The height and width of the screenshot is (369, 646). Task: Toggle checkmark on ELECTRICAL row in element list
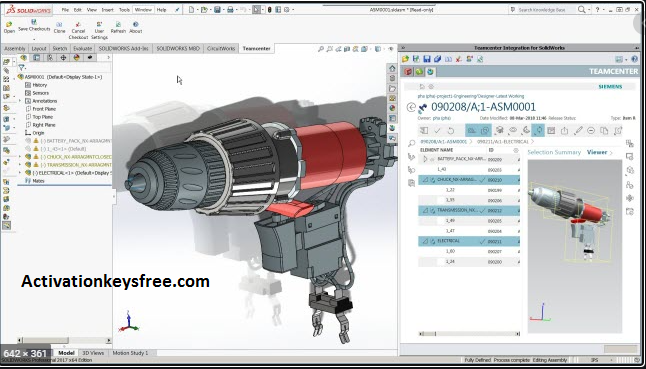click(x=482, y=241)
